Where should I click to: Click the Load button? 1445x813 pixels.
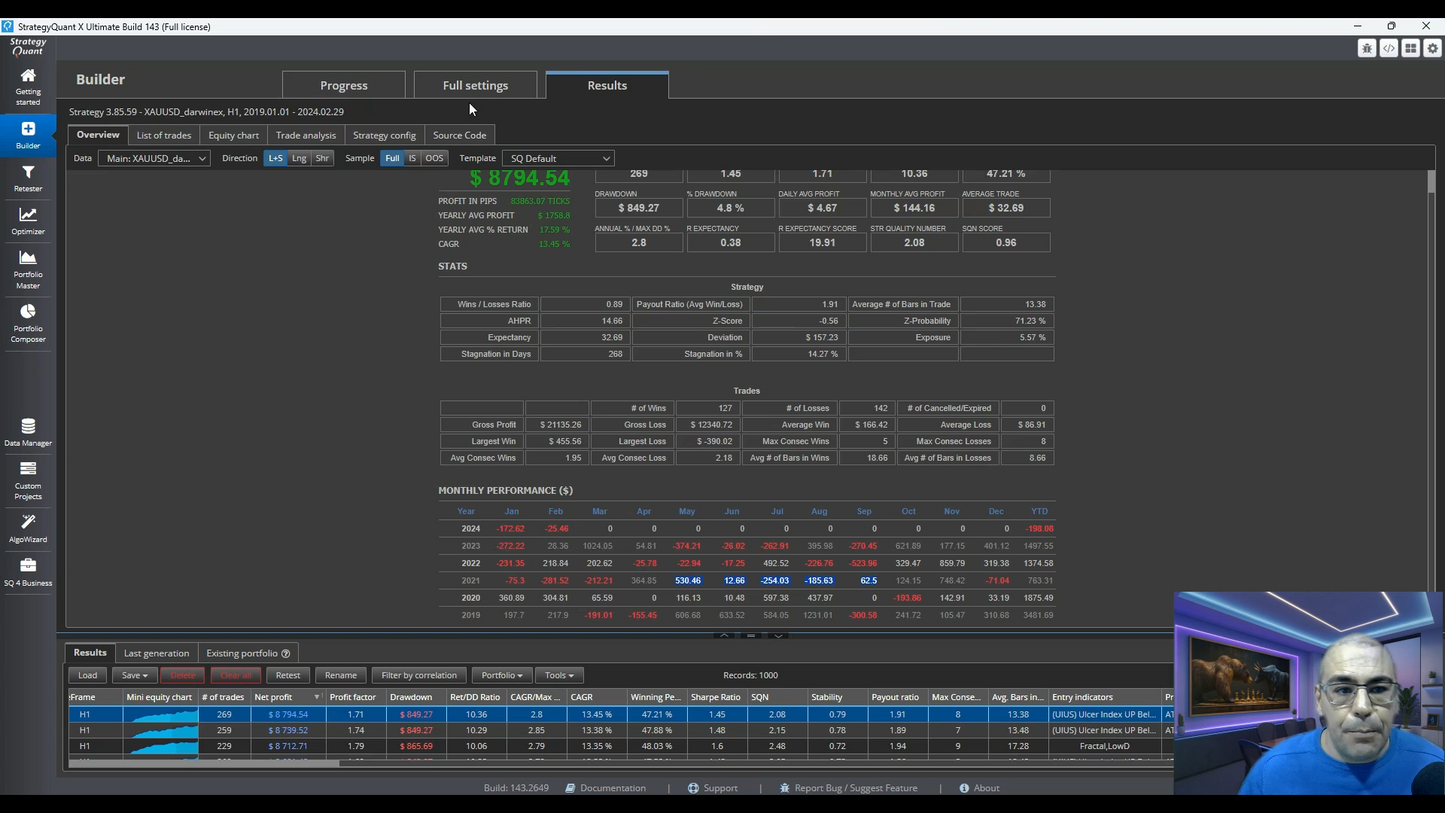tap(88, 675)
